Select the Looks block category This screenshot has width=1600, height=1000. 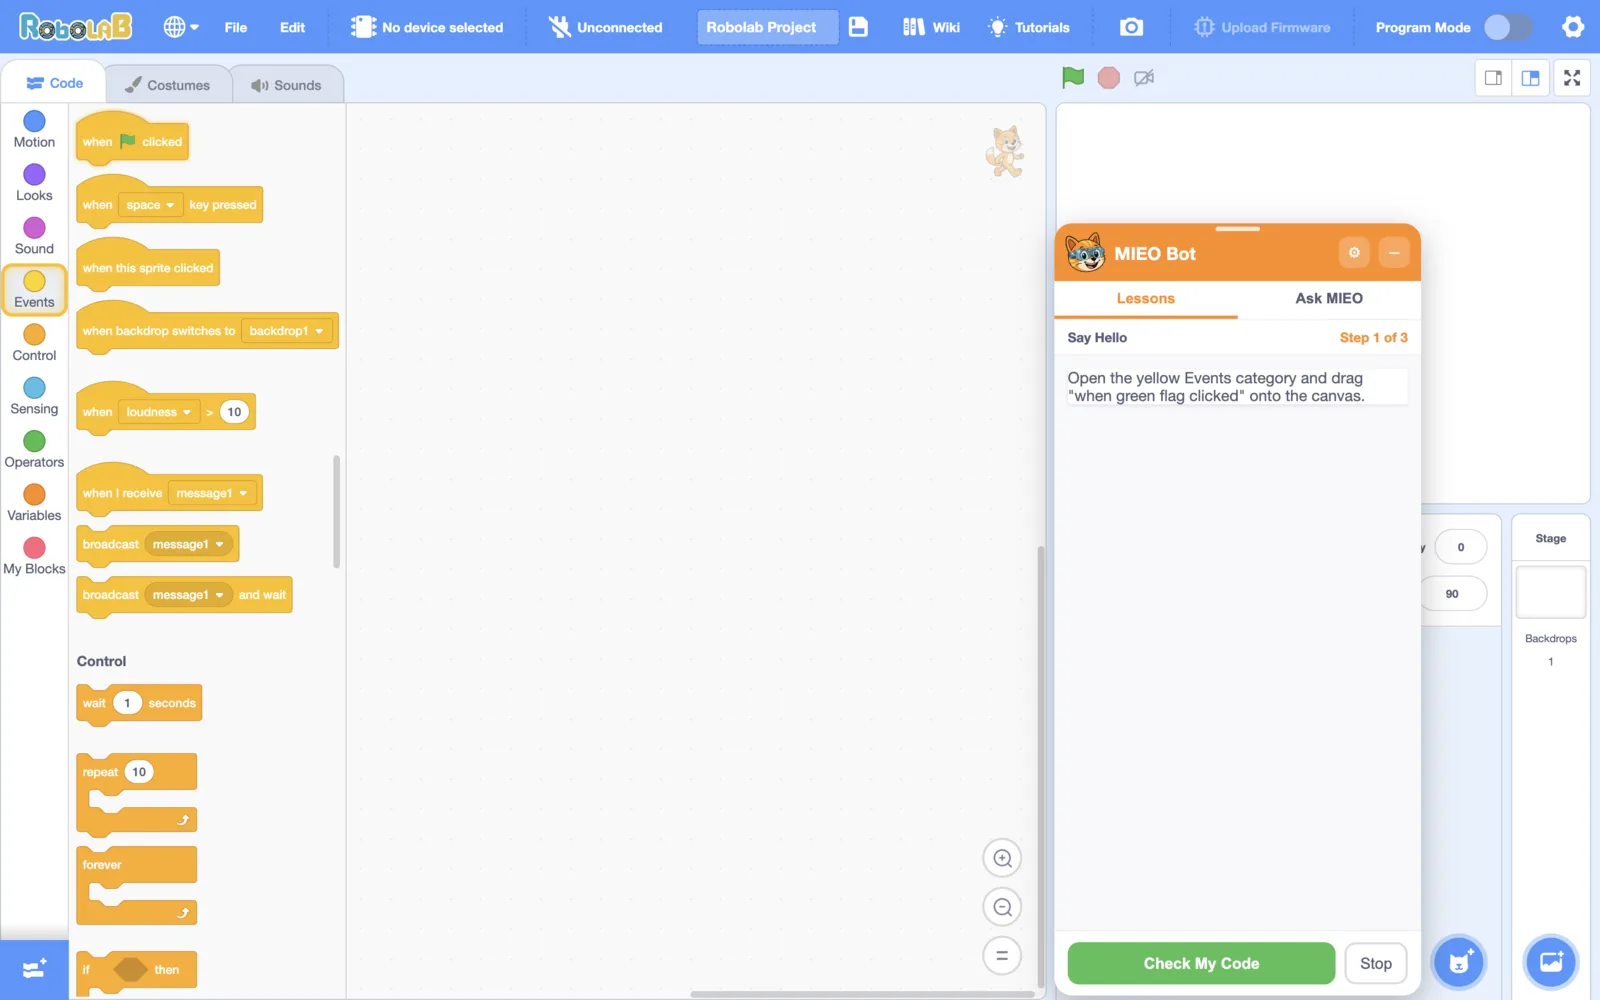34,183
